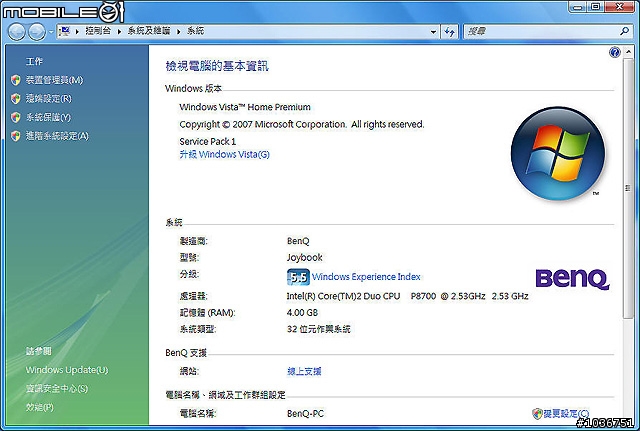640x431 pixels.
Task: Minimize the System window
Action: (578, 7)
